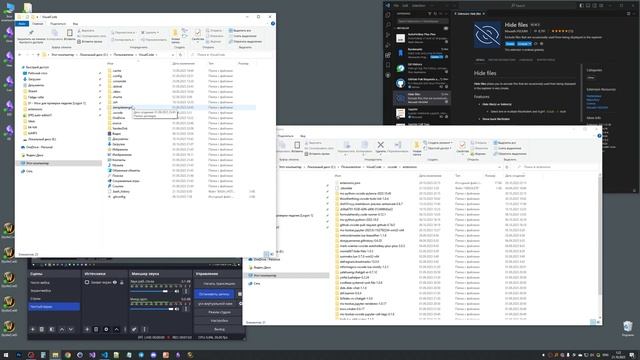The height and width of the screenshot is (360, 640).
Task: Click Start Streaming button in OBS controls
Action: click(x=219, y=284)
